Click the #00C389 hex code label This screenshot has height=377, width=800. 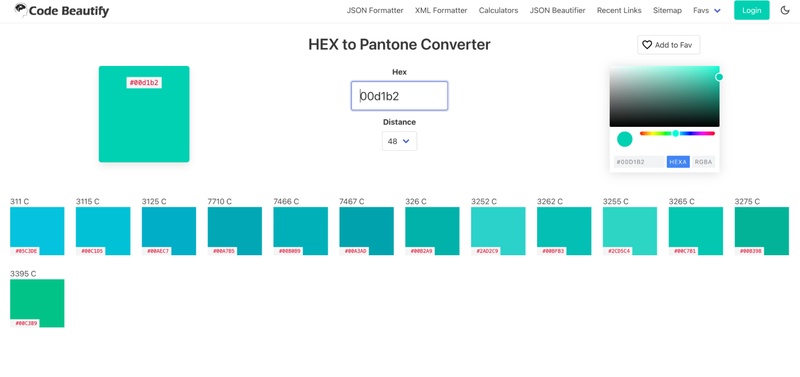25,323
